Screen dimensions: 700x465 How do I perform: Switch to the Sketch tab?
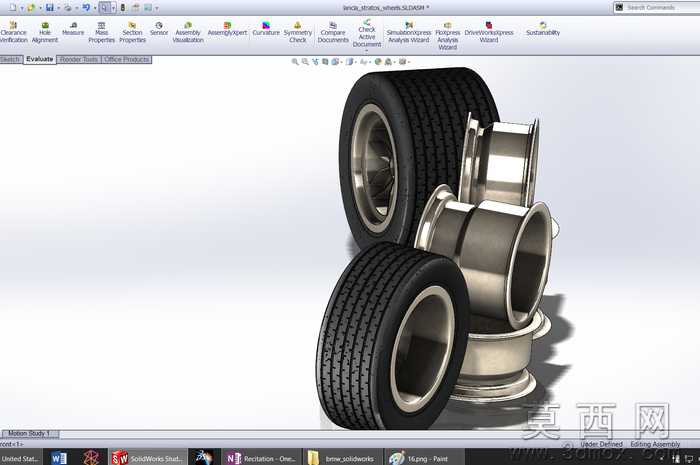(x=10, y=59)
